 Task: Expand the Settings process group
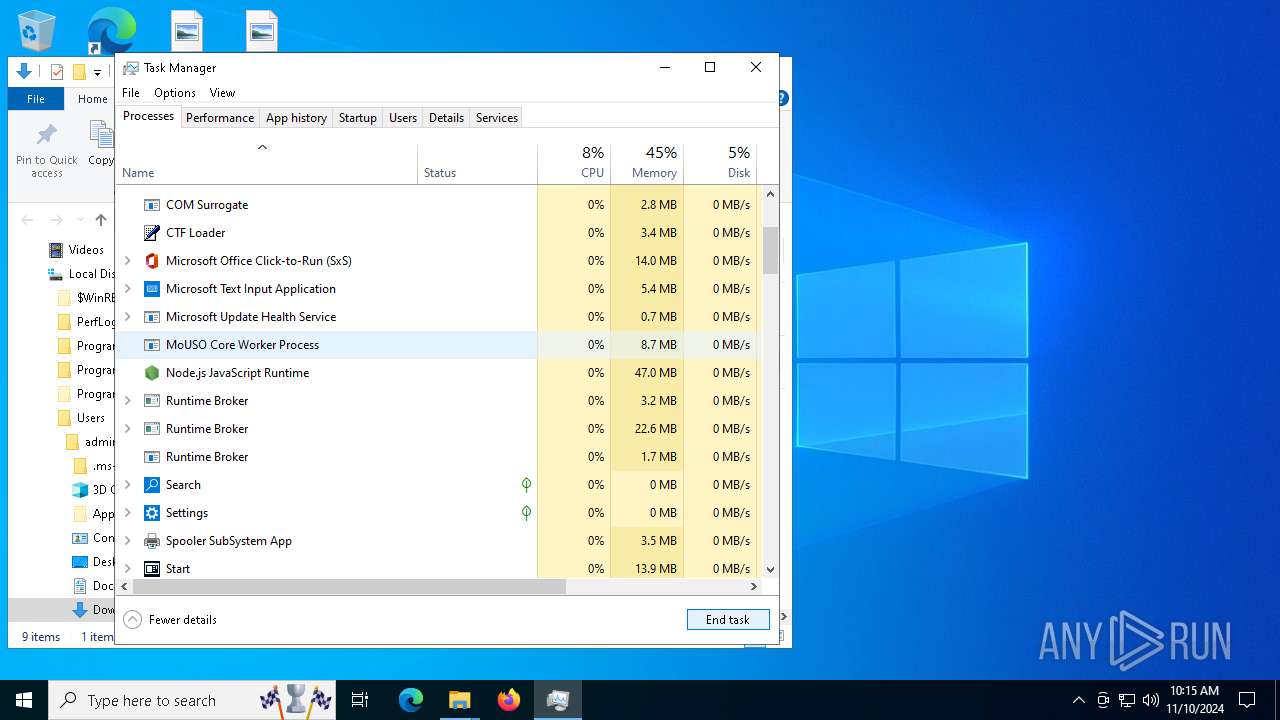pos(127,513)
